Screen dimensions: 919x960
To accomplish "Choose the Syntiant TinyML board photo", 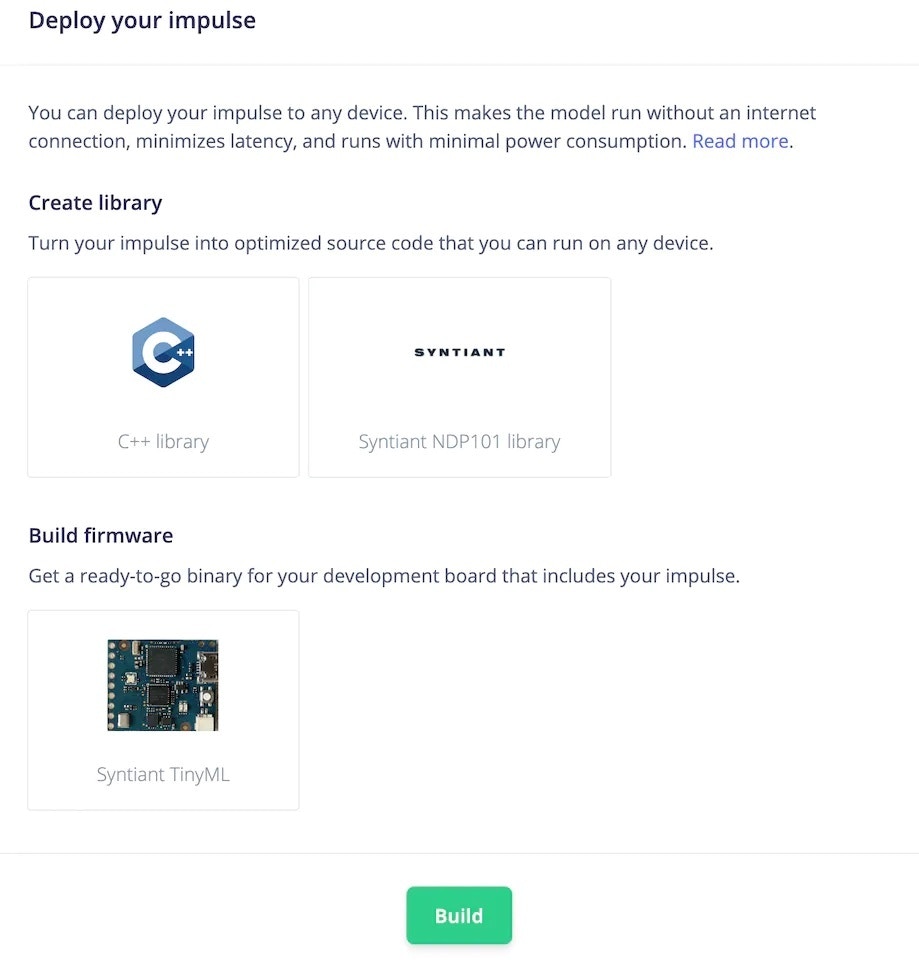I will (x=163, y=685).
